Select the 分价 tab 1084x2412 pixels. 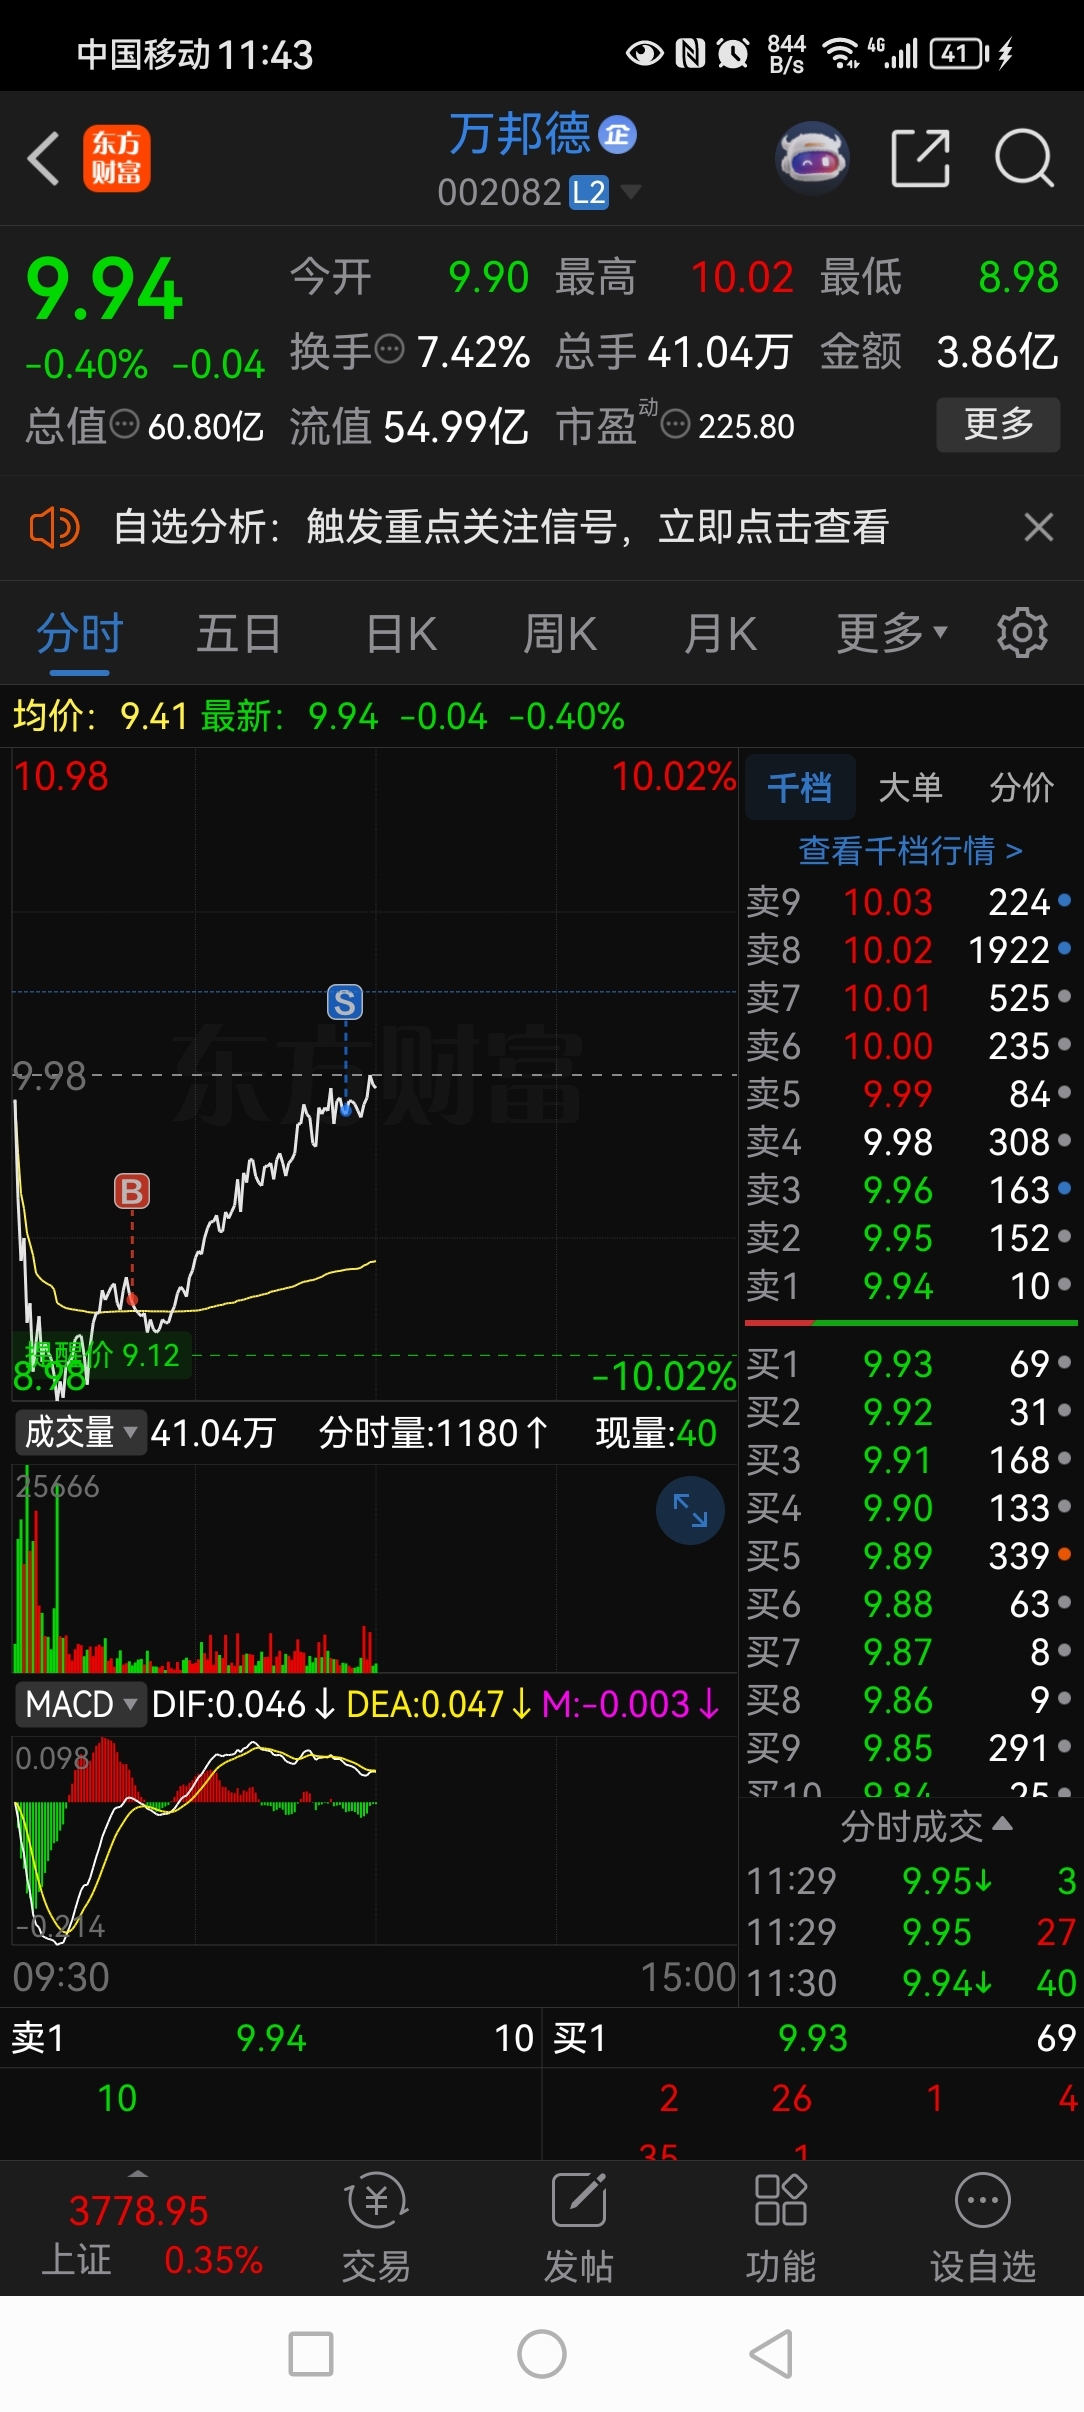point(1021,788)
